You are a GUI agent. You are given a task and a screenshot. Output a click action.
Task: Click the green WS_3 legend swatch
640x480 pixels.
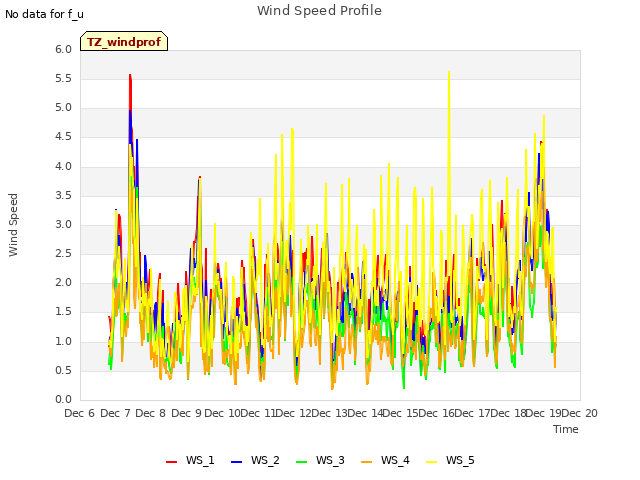pyautogui.click(x=302, y=462)
